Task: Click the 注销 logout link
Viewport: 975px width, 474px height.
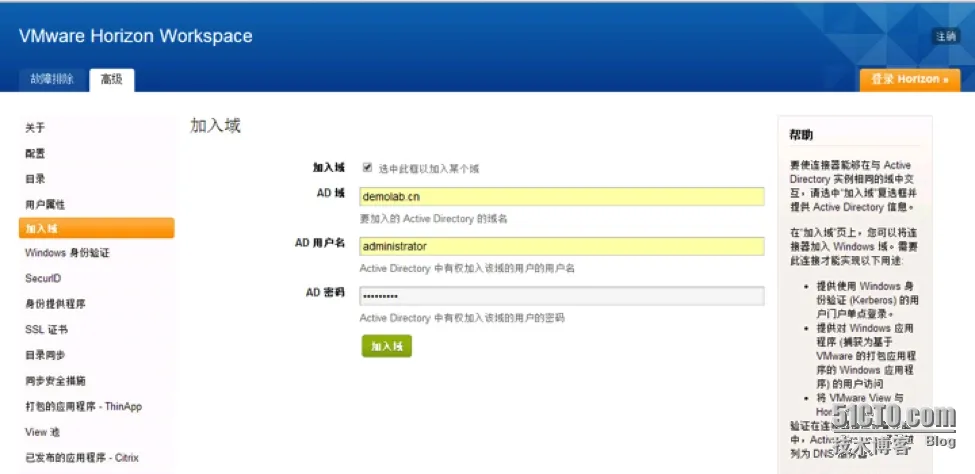Action: (945, 36)
